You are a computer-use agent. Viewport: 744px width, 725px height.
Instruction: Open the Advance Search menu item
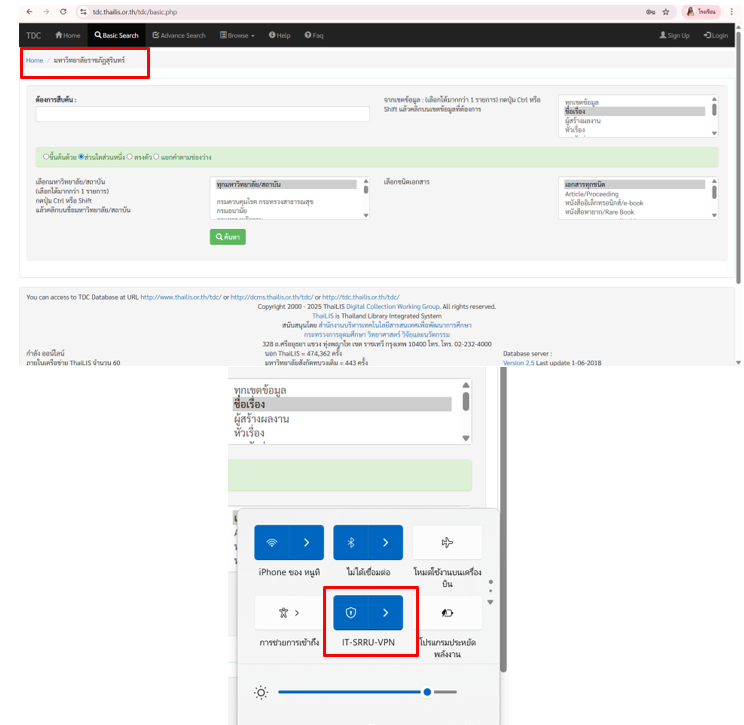pyautogui.click(x=179, y=35)
